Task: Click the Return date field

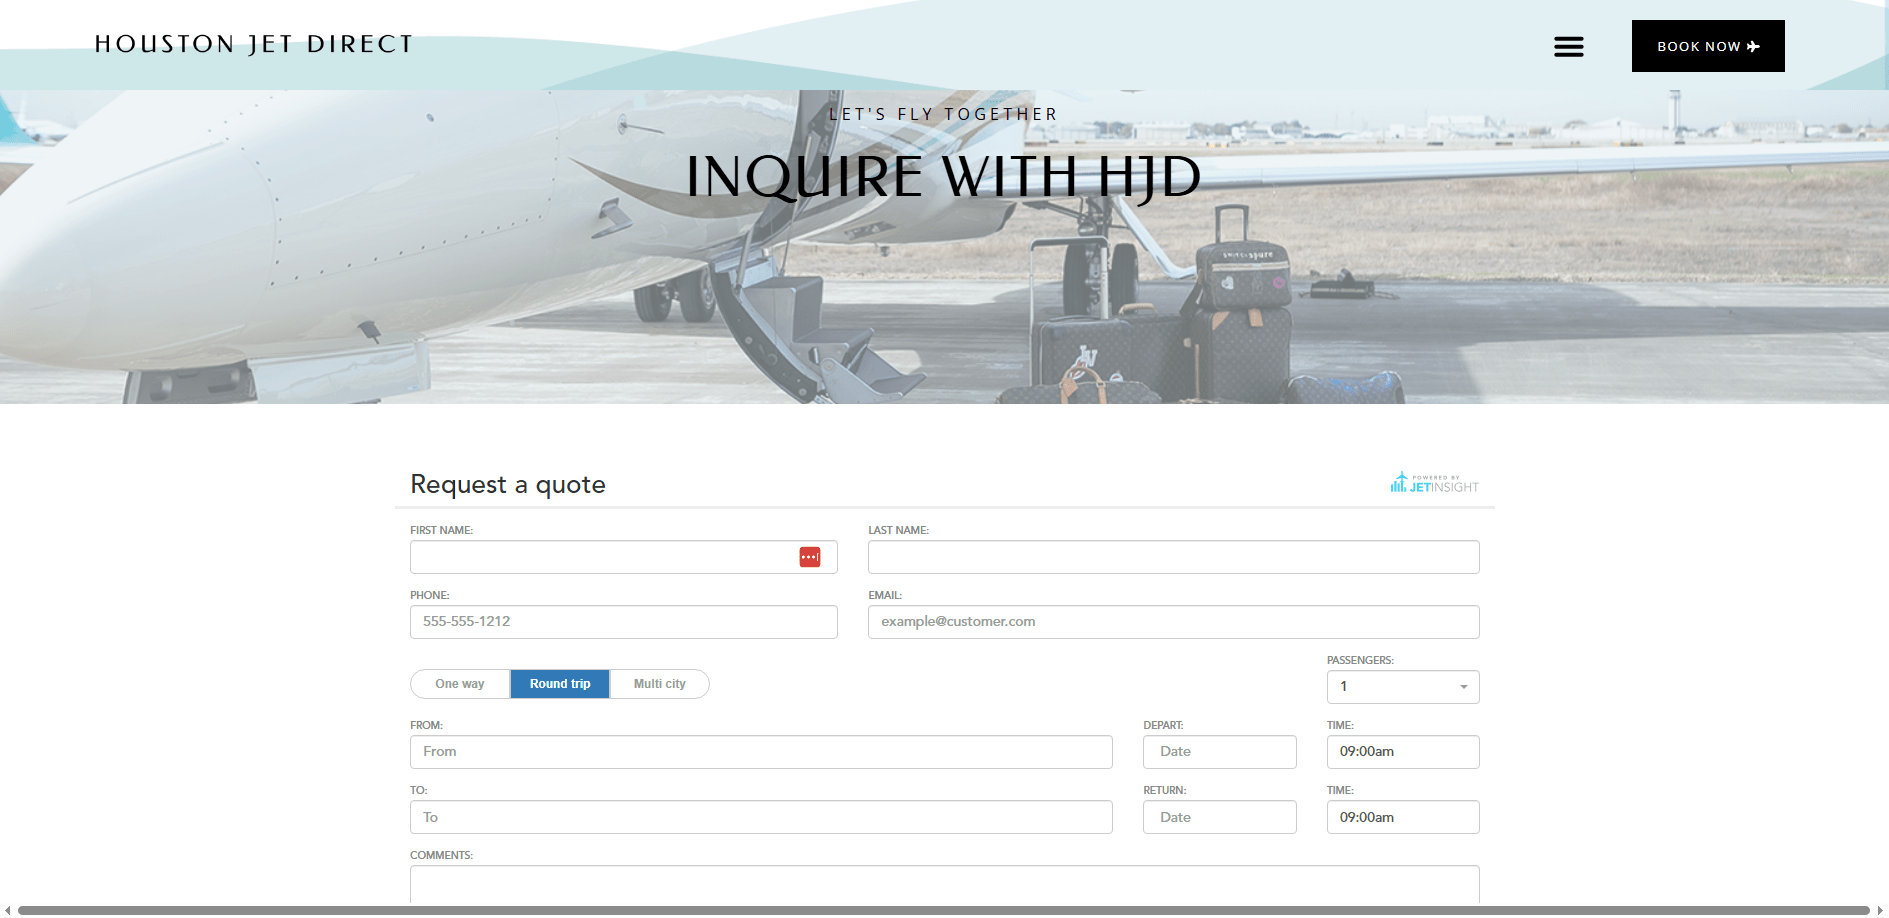Action: (x=1219, y=817)
